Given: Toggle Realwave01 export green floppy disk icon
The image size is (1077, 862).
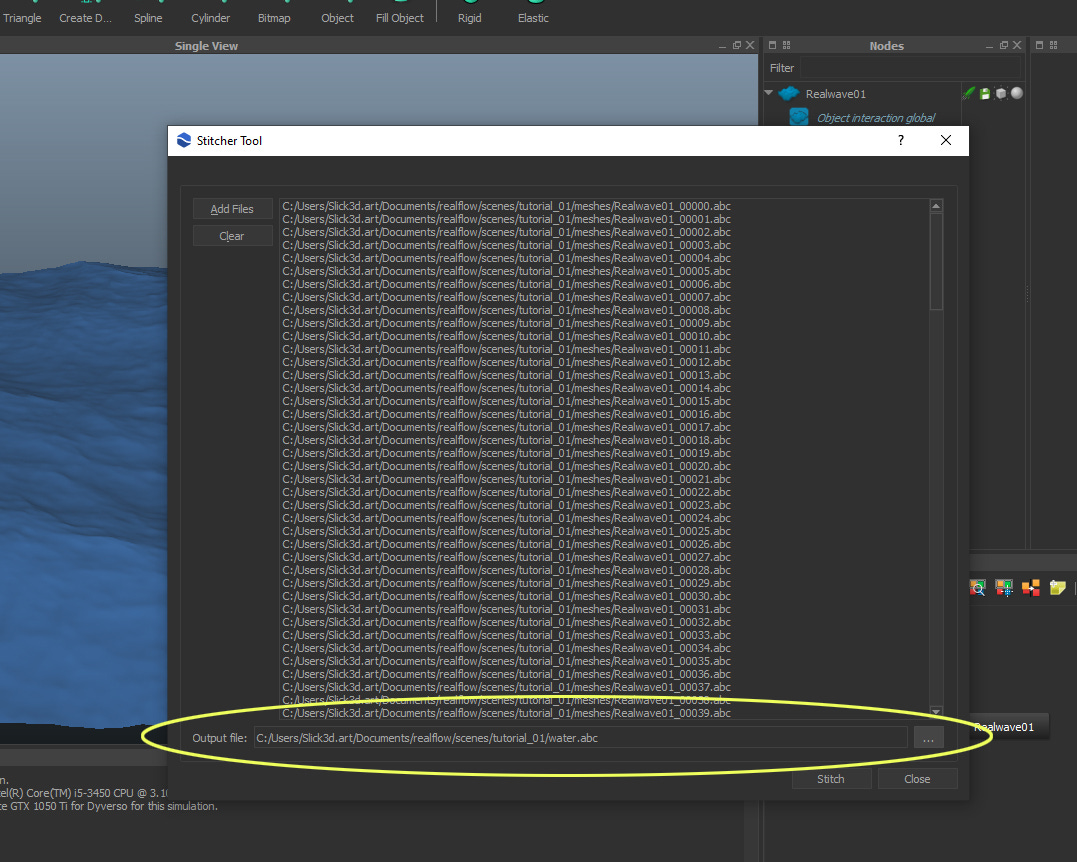Looking at the screenshot, I should tap(985, 93).
